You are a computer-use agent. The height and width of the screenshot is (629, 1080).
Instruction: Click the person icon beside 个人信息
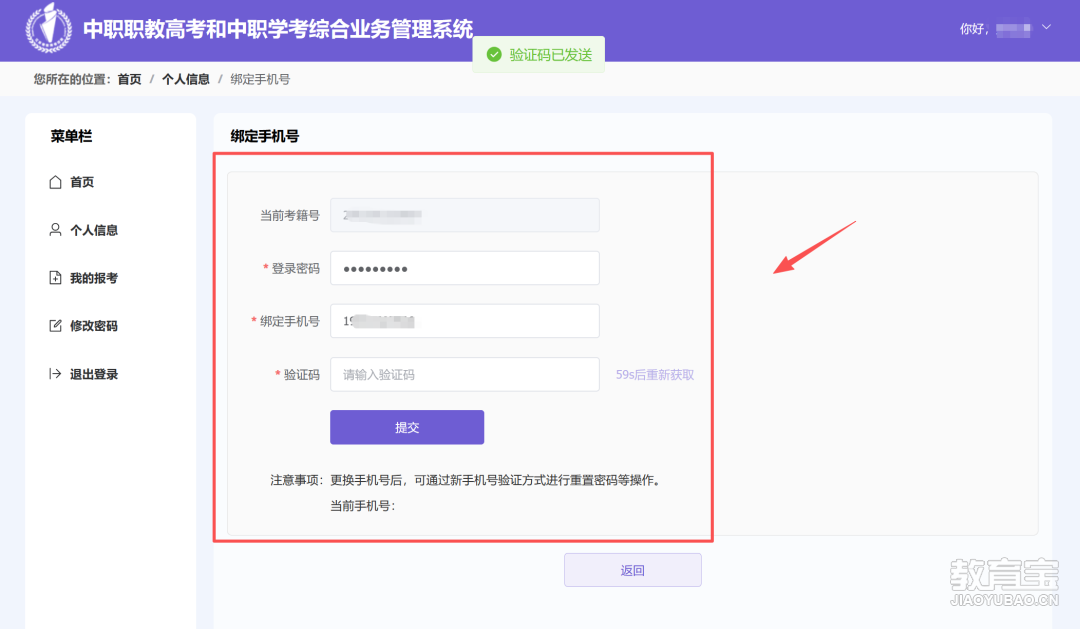55,229
